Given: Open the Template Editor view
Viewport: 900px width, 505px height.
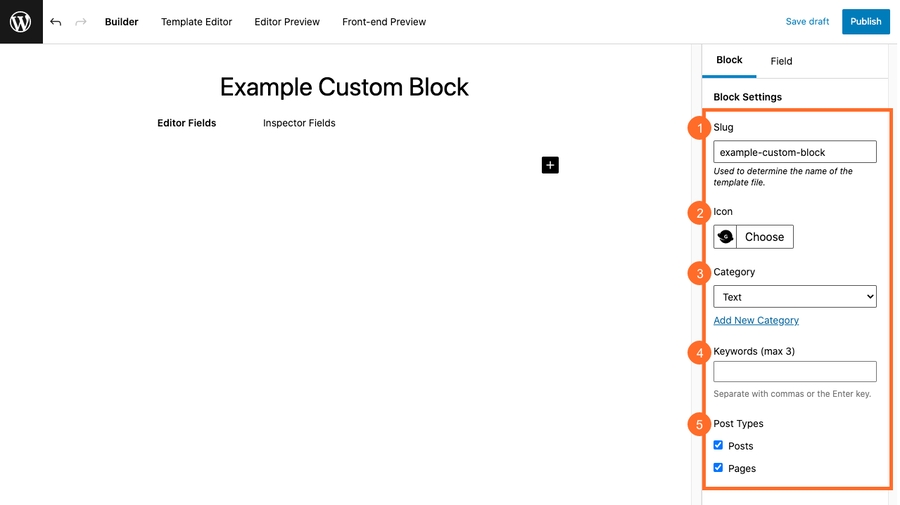Looking at the screenshot, I should [x=196, y=22].
